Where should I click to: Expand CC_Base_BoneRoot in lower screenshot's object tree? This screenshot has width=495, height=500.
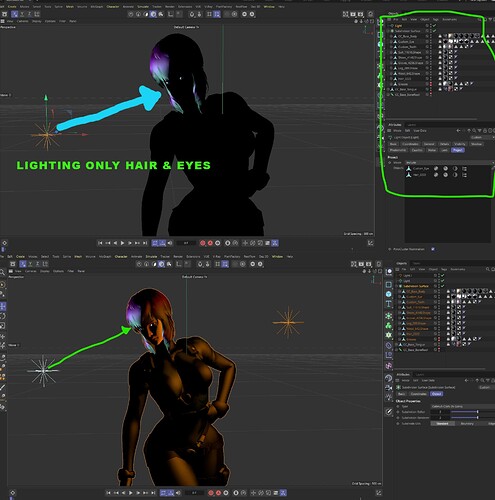397,350
